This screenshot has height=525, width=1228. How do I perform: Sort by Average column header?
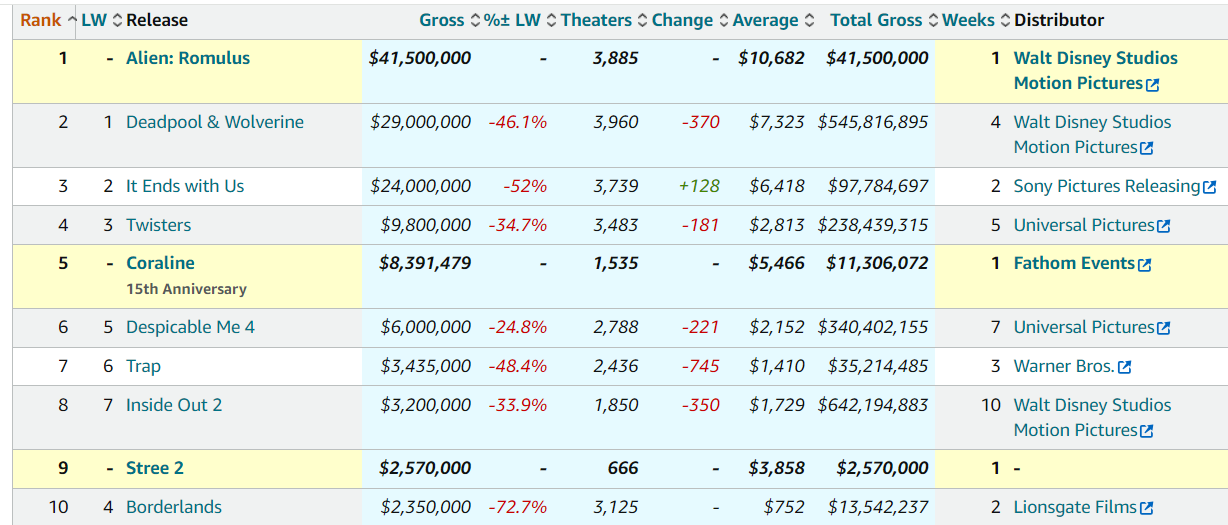765,20
